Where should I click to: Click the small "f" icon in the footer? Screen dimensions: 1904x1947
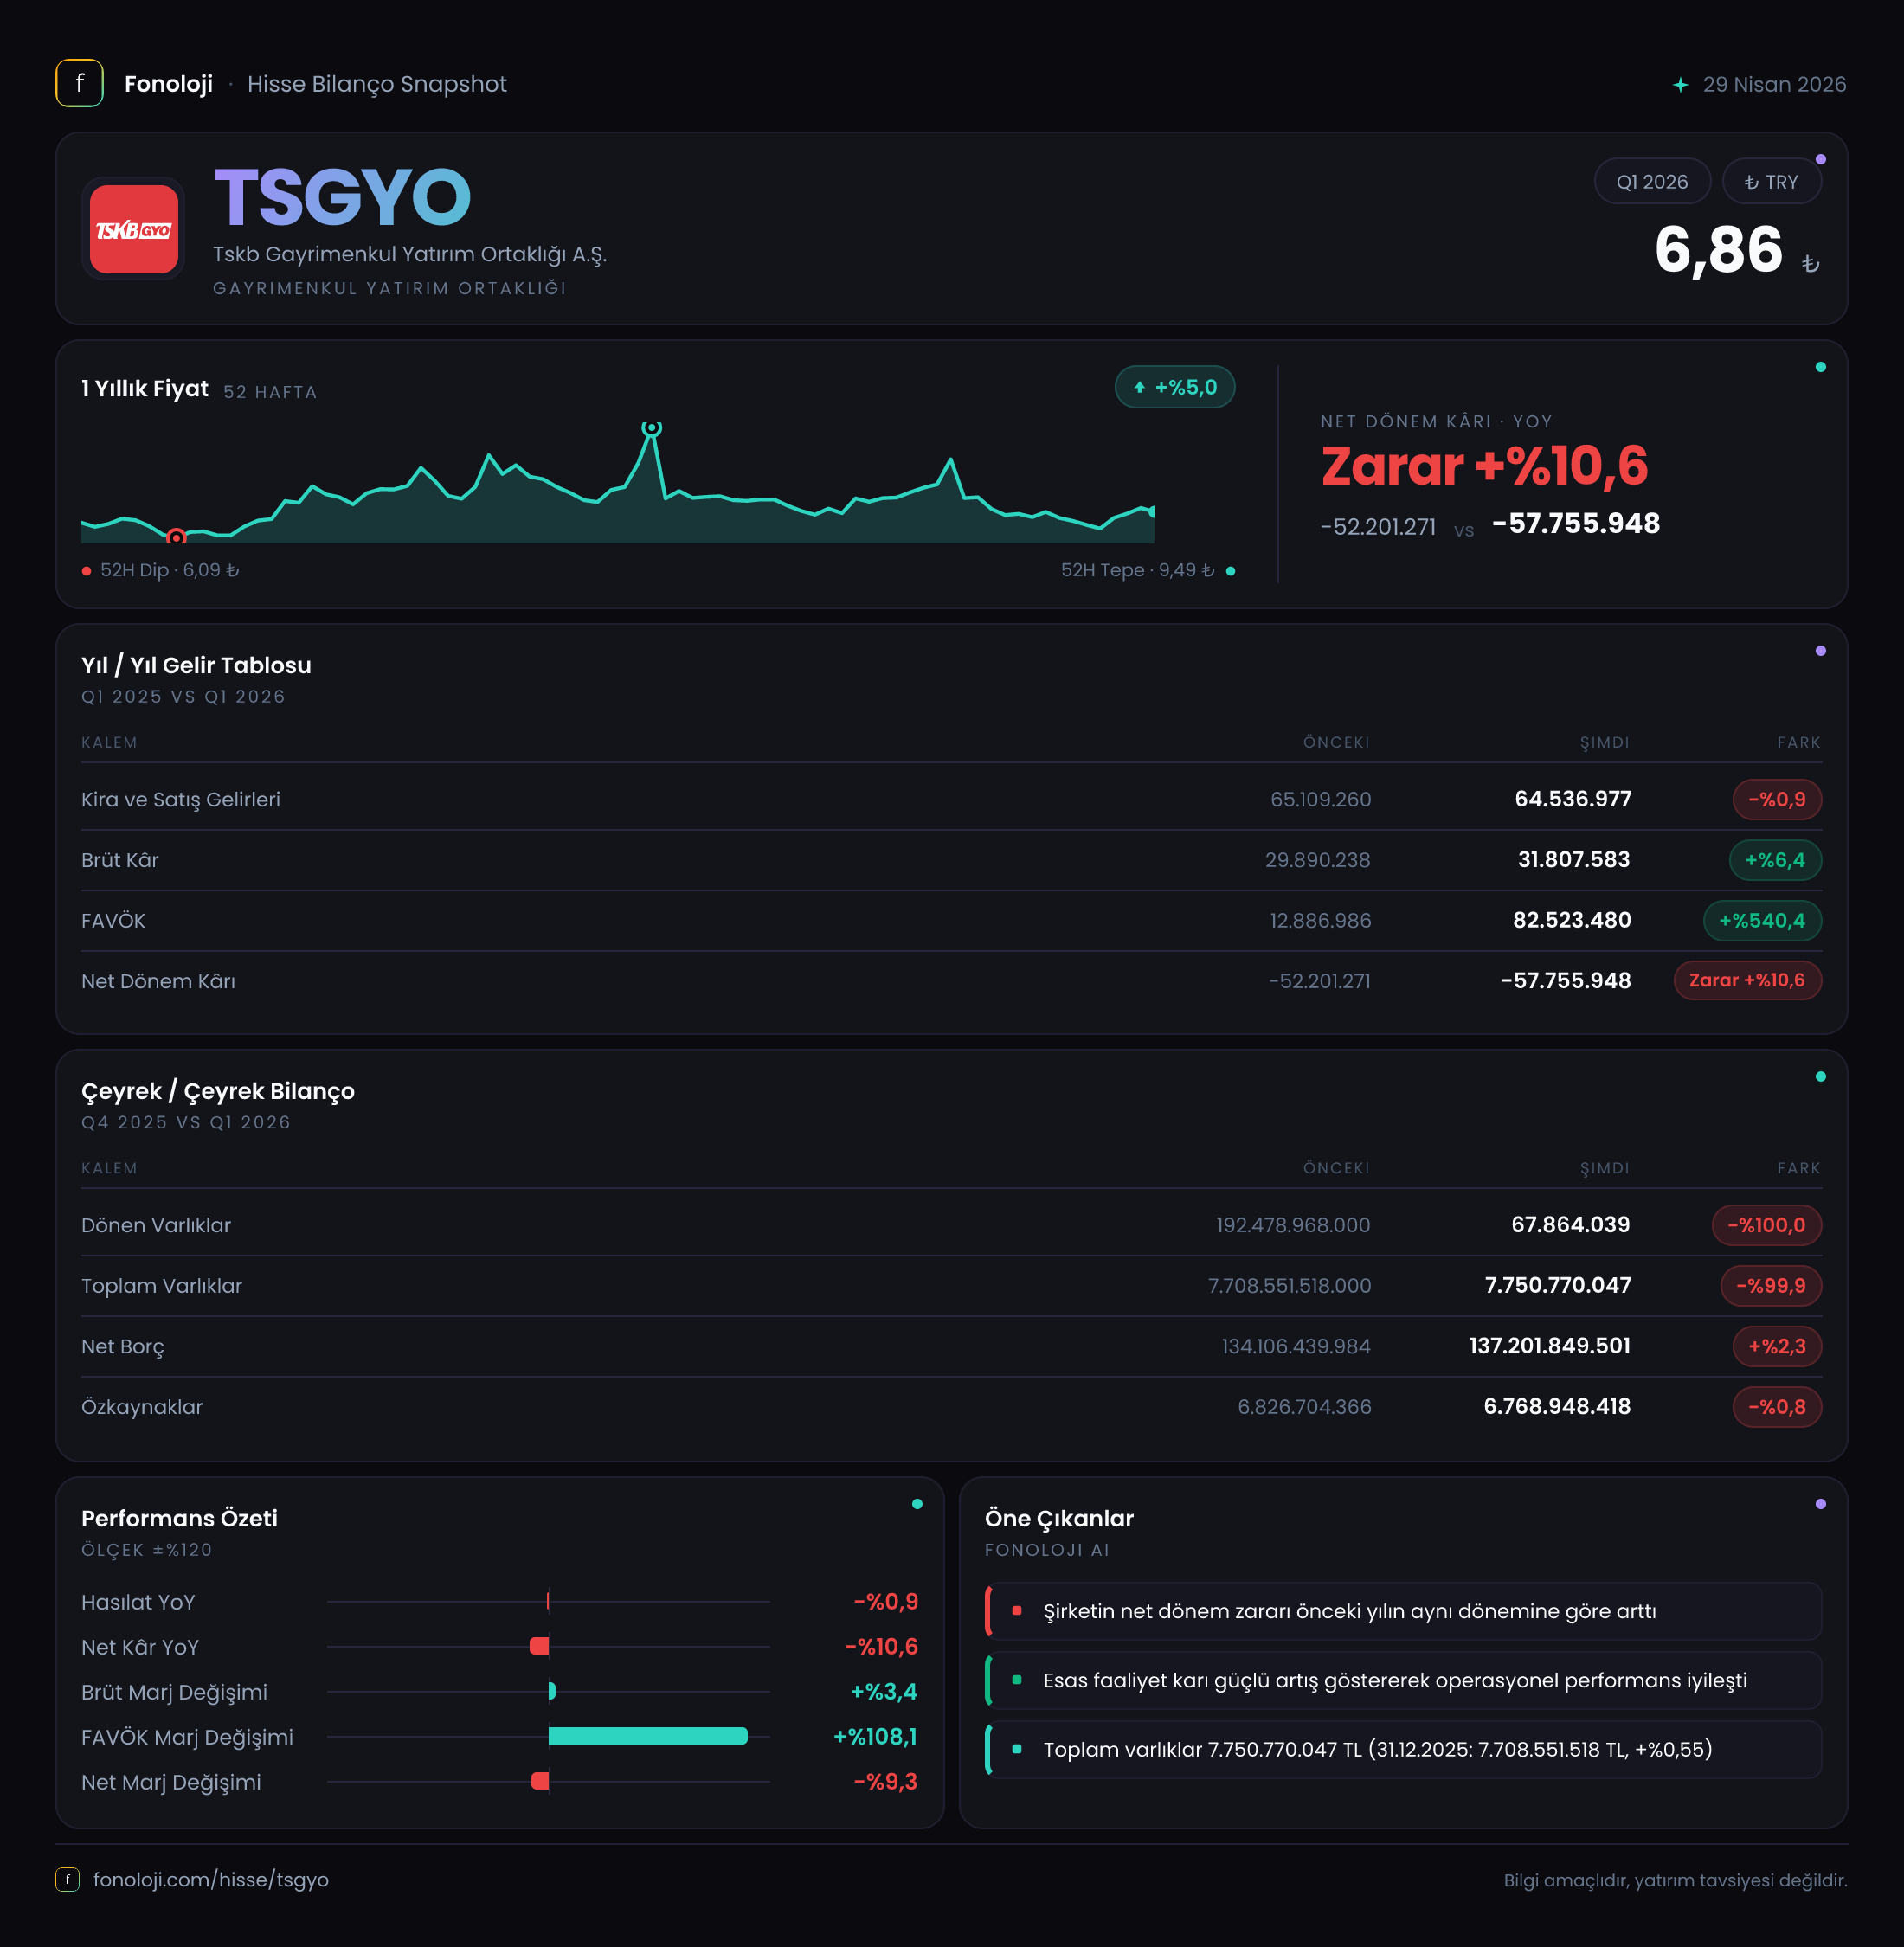67,1879
